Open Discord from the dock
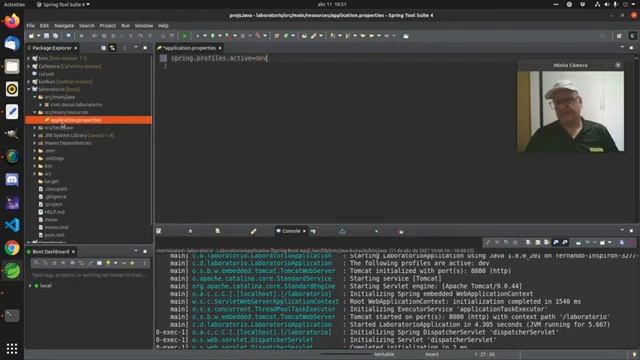640x360 pixels. [12, 180]
